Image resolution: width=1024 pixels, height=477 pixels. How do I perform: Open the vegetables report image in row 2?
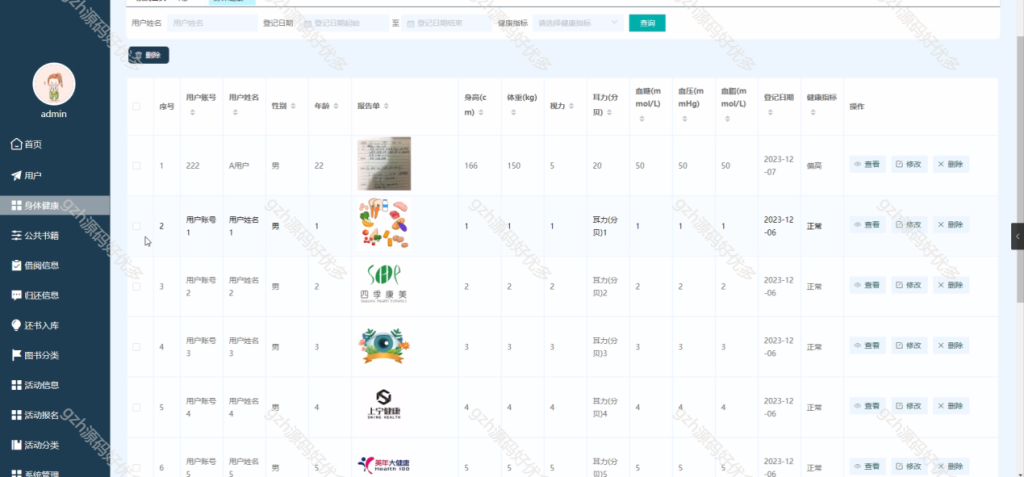(x=384, y=223)
